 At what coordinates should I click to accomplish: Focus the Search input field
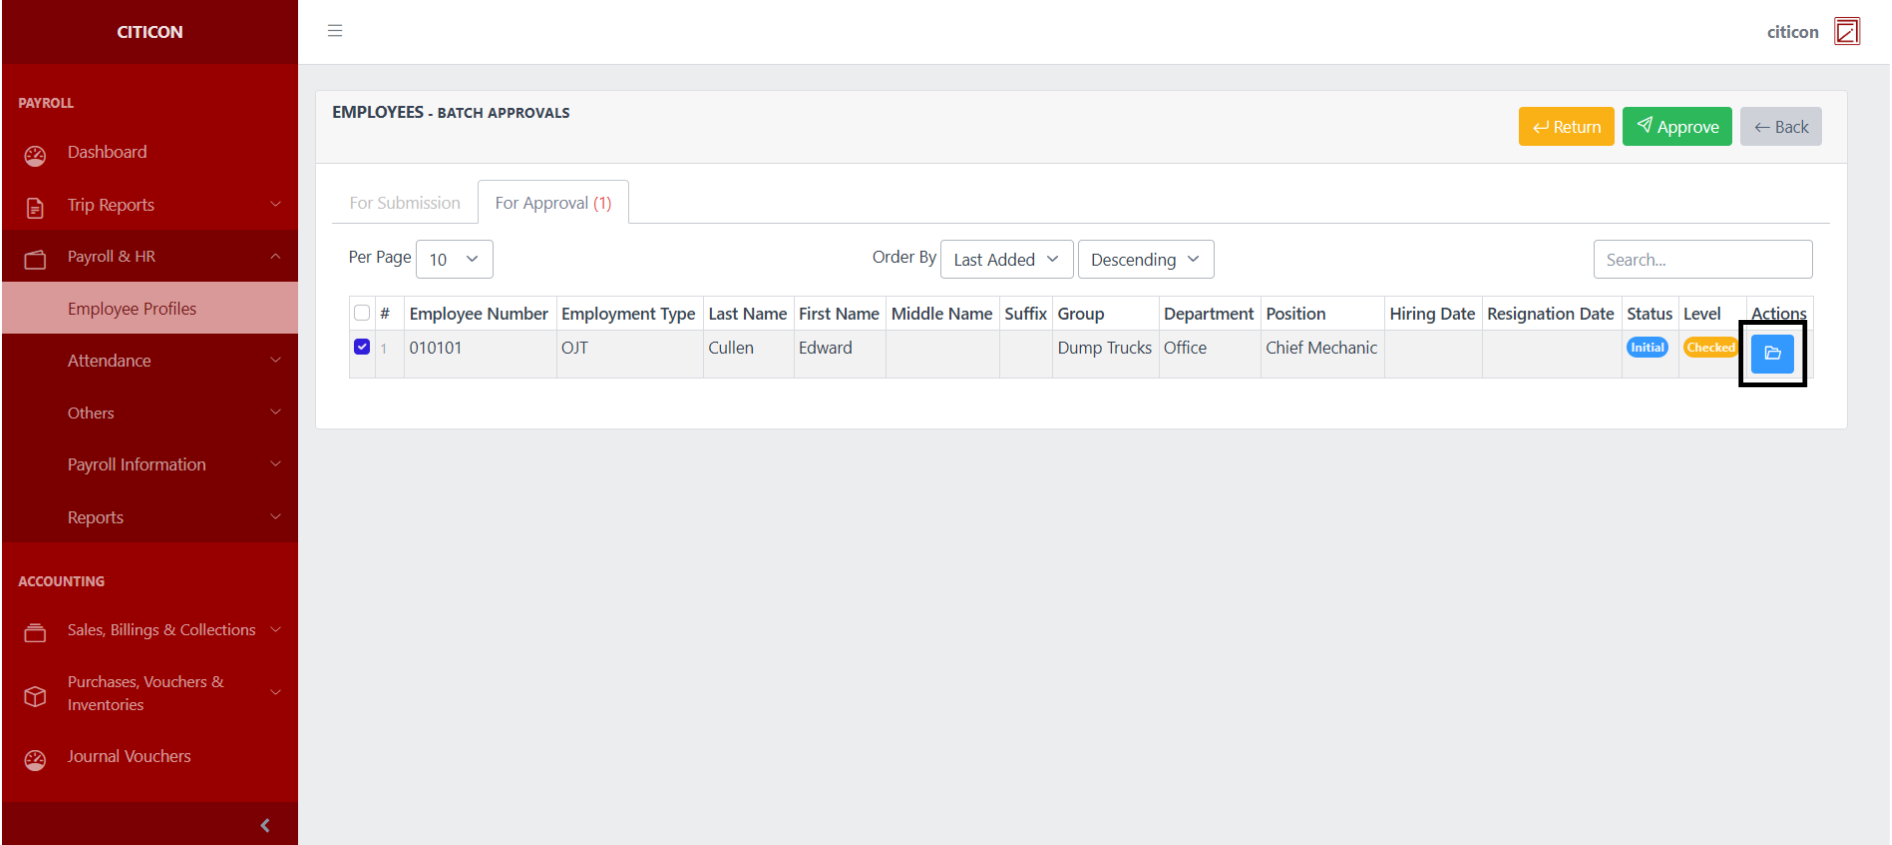[x=1702, y=260]
